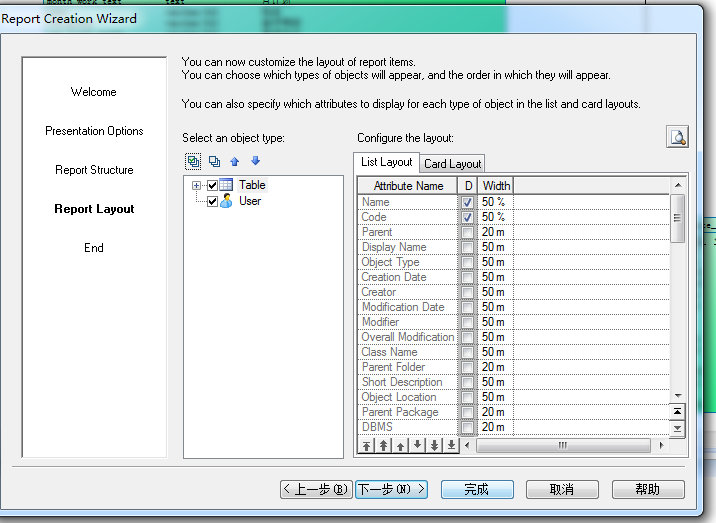Image resolution: width=716 pixels, height=523 pixels.
Task: Open the report preview magnifier icon
Action: 677,137
